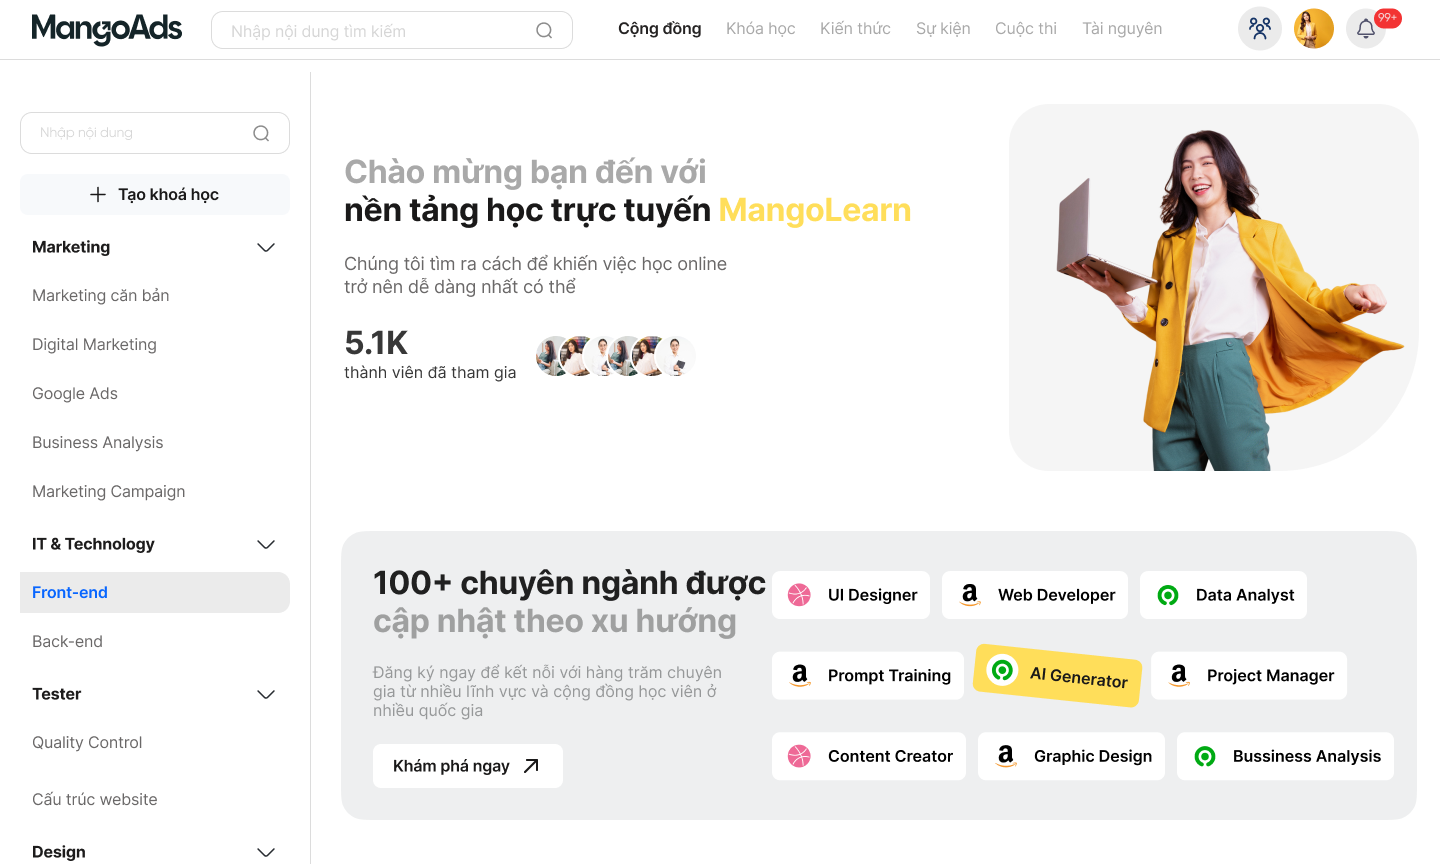1440x864 pixels.
Task: Click the amazon icon on Web Developer tag
Action: 969,595
